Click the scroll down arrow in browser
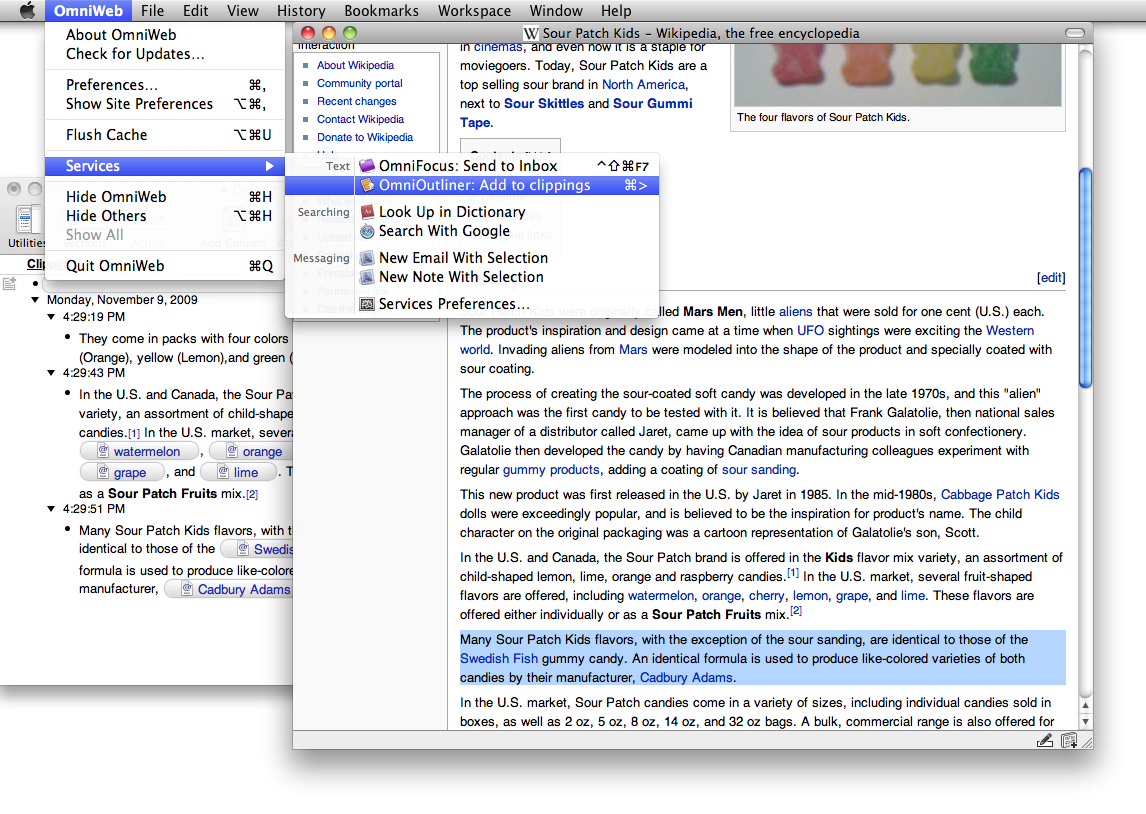 tap(1085, 720)
